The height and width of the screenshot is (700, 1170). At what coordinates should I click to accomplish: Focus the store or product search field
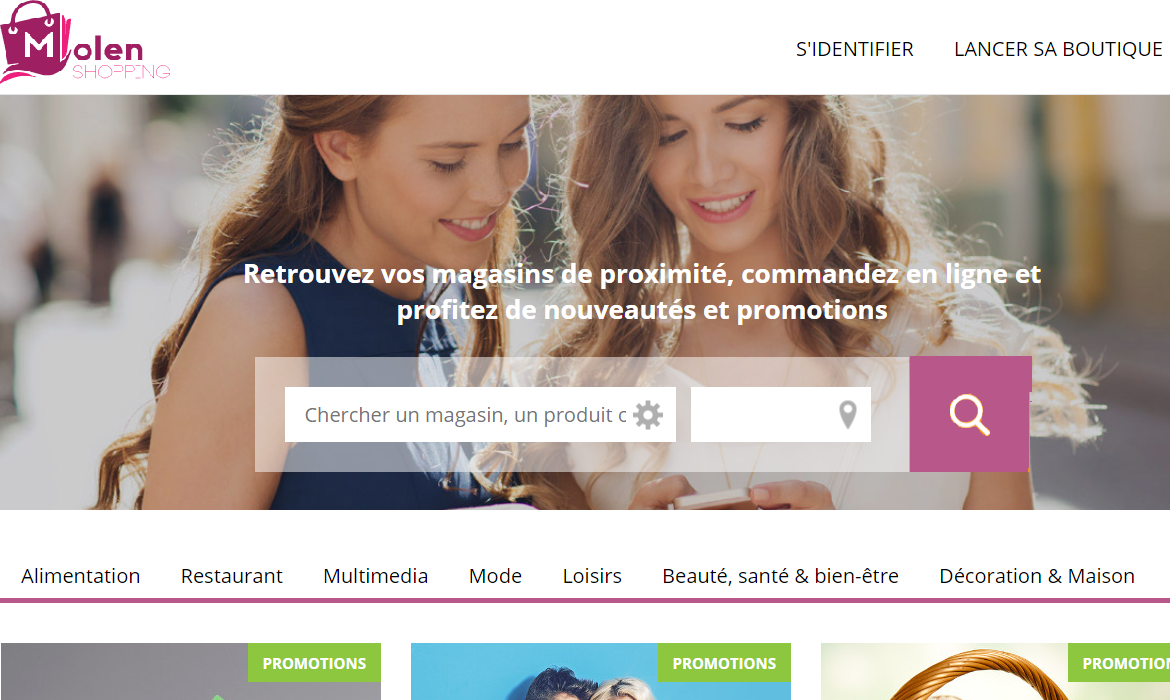pyautogui.click(x=480, y=414)
